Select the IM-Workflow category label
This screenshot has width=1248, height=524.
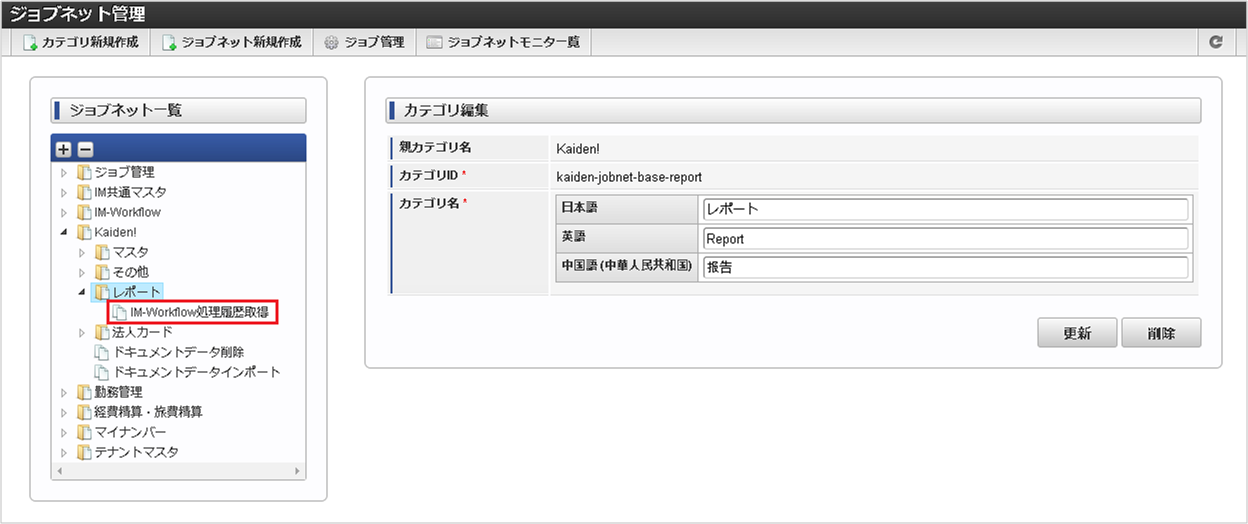click(x=128, y=212)
